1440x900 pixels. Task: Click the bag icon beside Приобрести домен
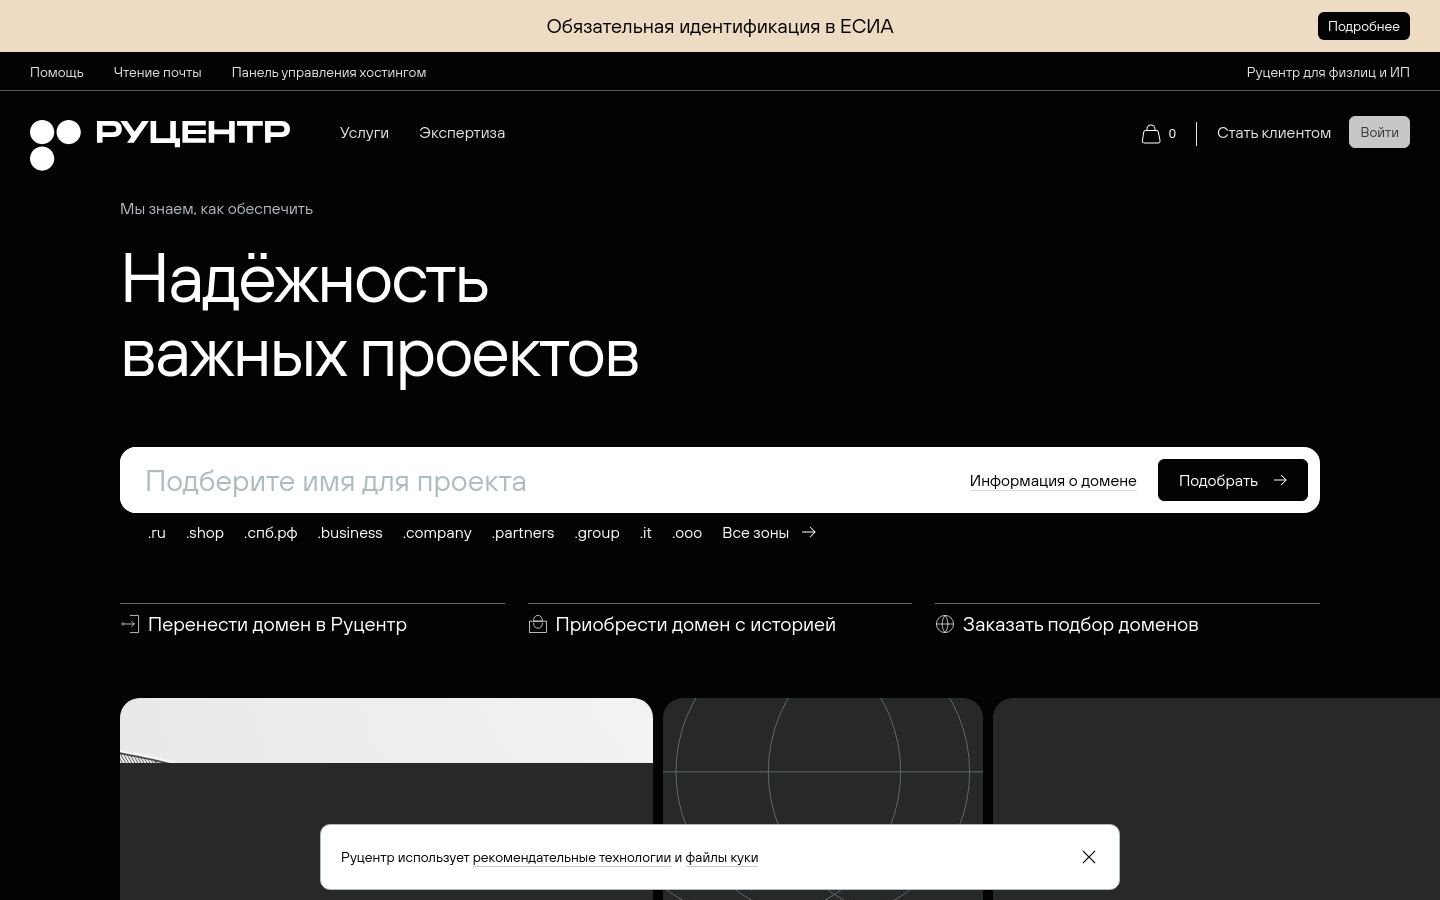(538, 624)
